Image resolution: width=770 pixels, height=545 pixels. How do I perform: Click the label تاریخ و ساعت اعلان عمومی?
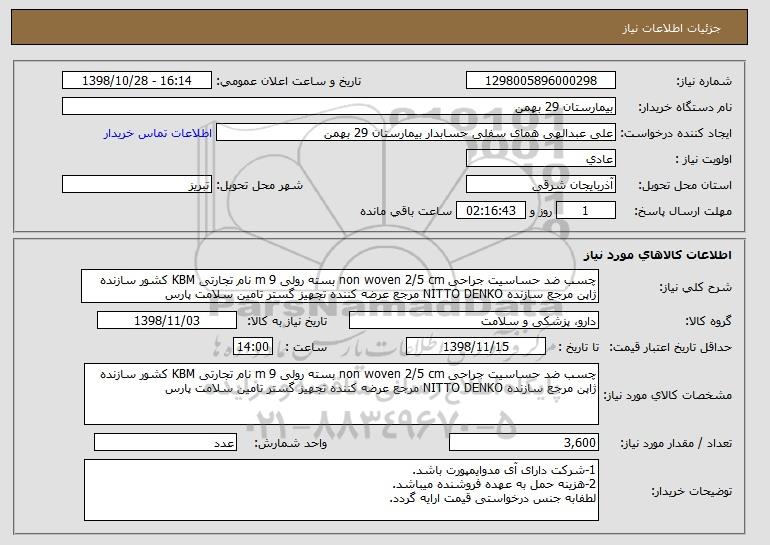[289, 82]
